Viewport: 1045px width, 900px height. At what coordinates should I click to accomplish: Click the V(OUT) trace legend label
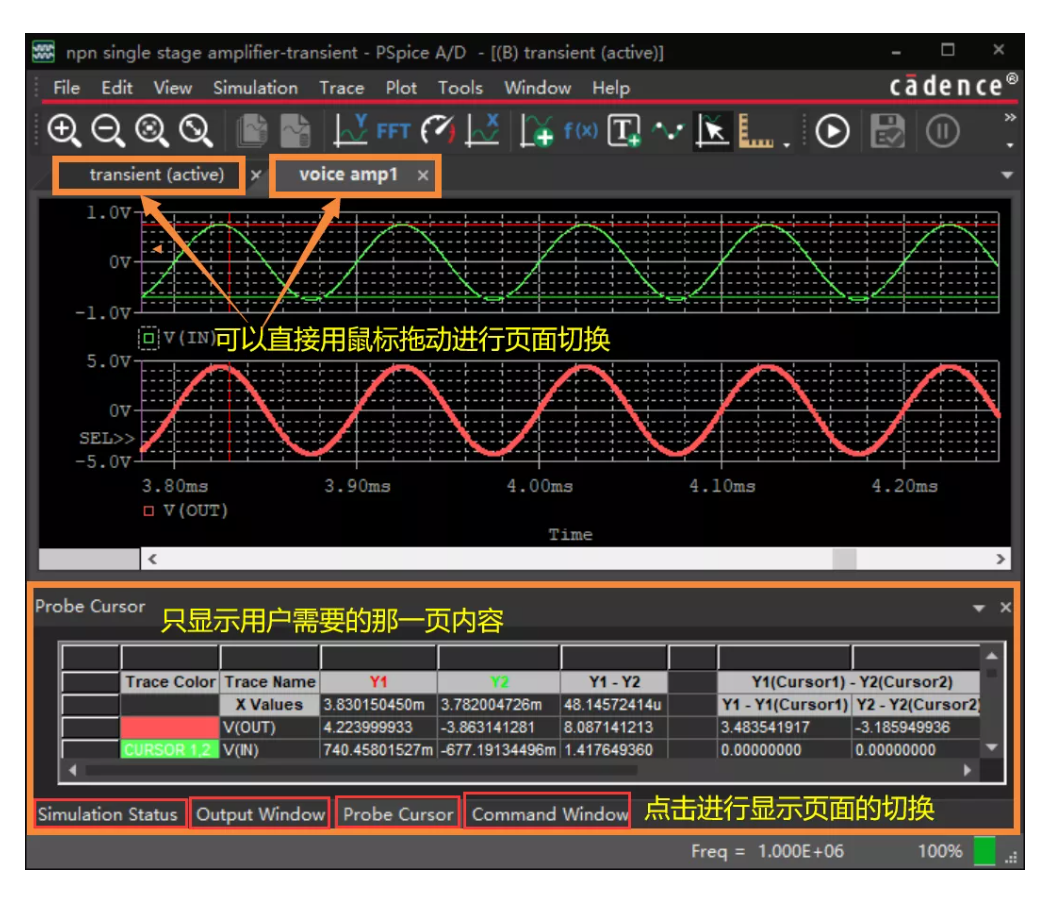[x=195, y=511]
